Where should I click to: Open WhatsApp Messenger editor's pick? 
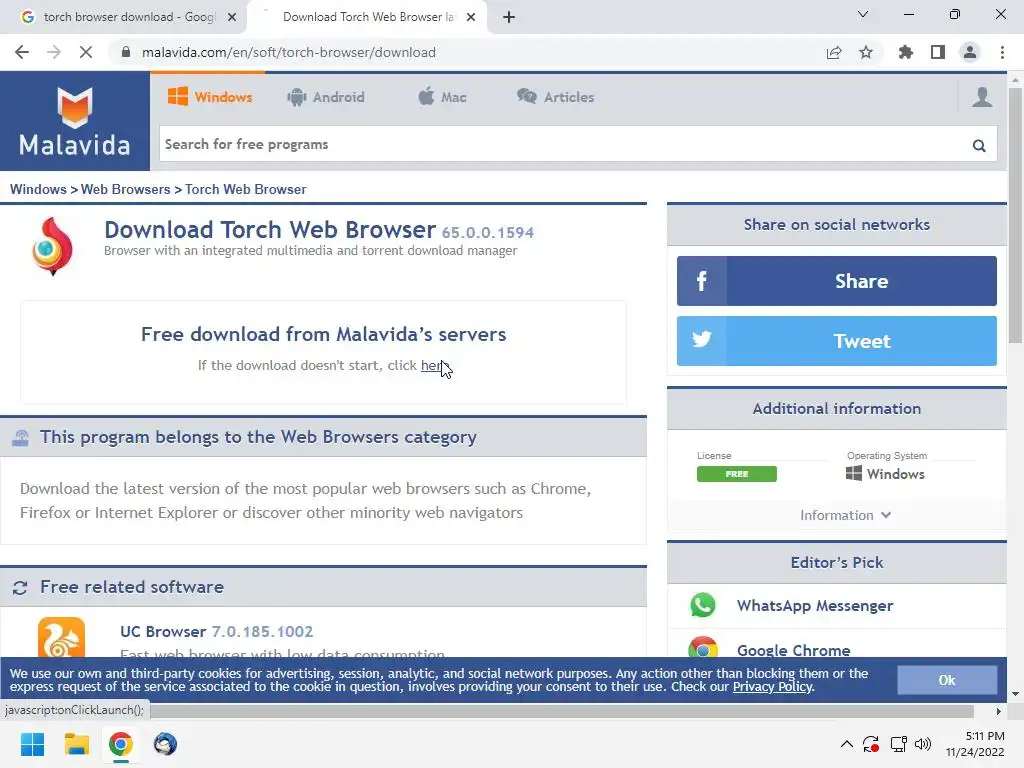(814, 605)
